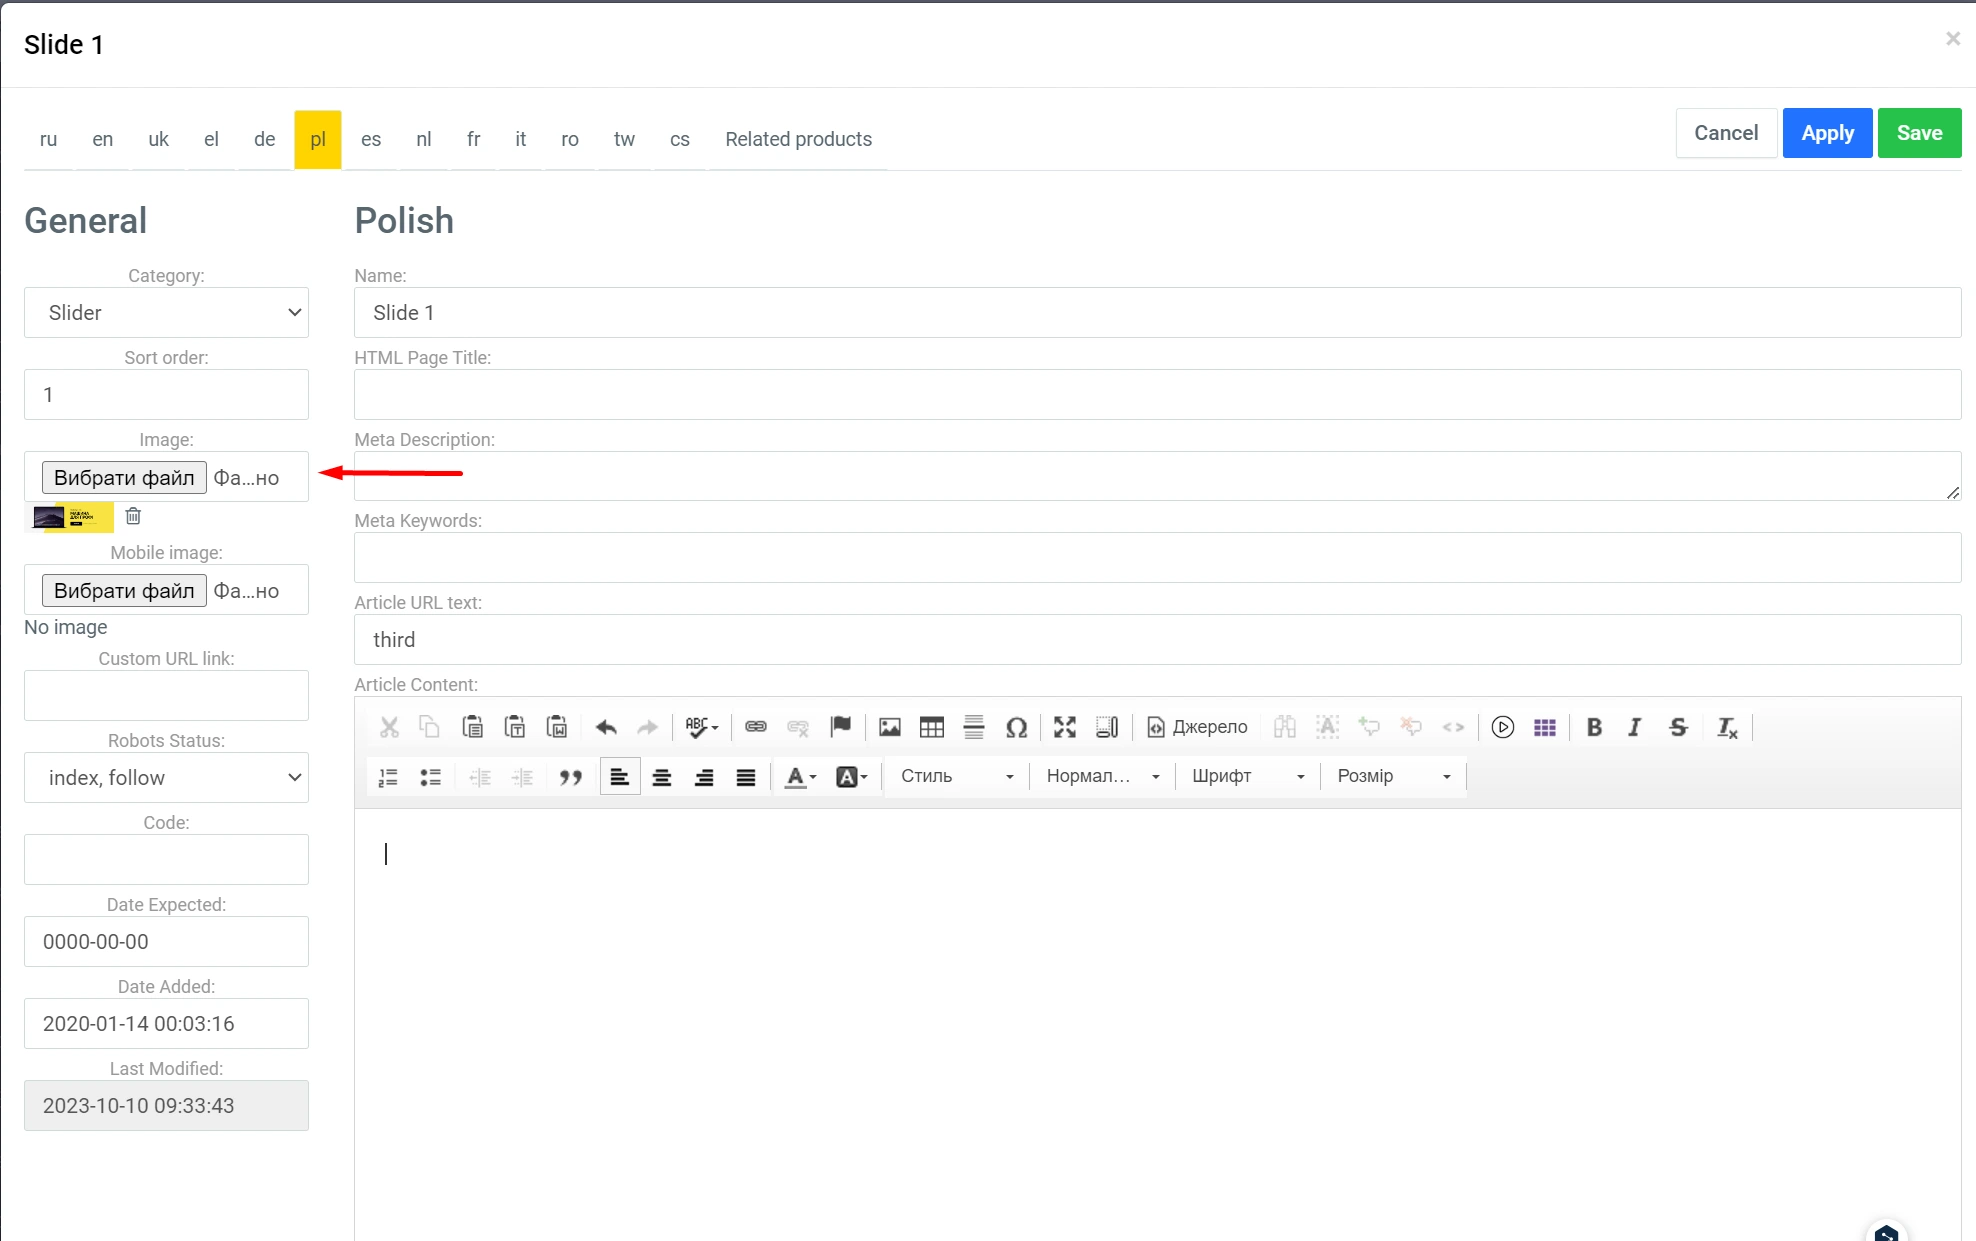This screenshot has width=1976, height=1241.
Task: Insert link with chain icon
Action: click(x=755, y=727)
